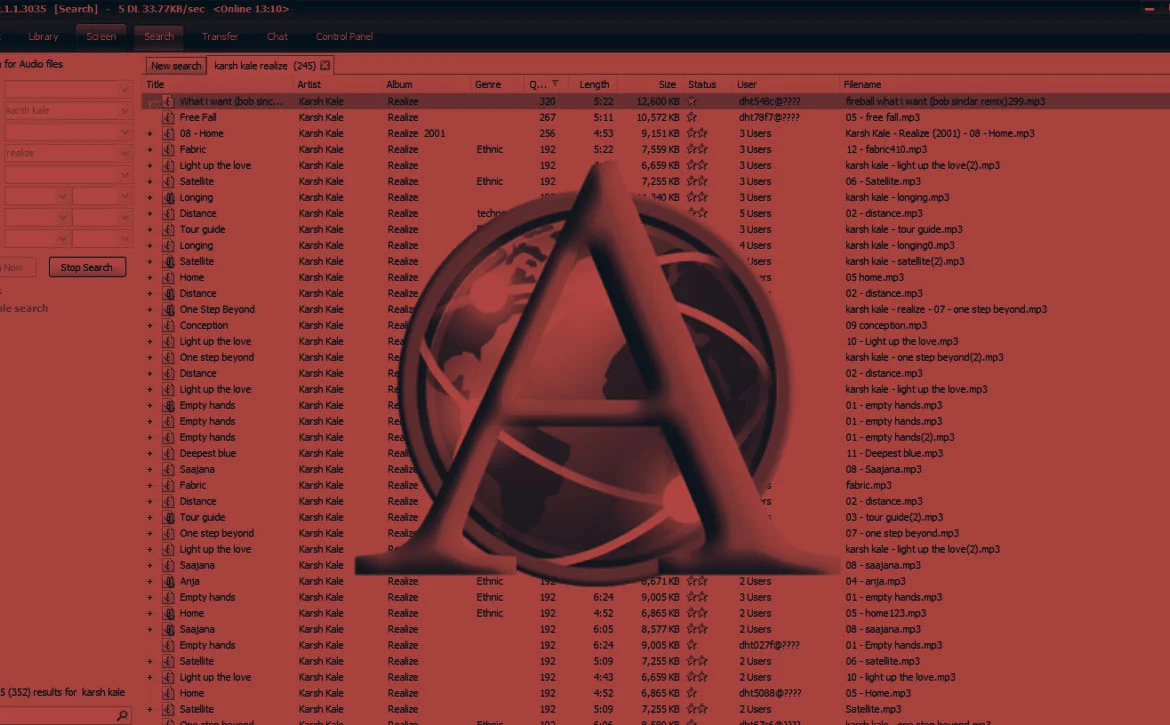Image resolution: width=1170 pixels, height=725 pixels.
Task: Expand the Conception result row
Action: pos(150,325)
